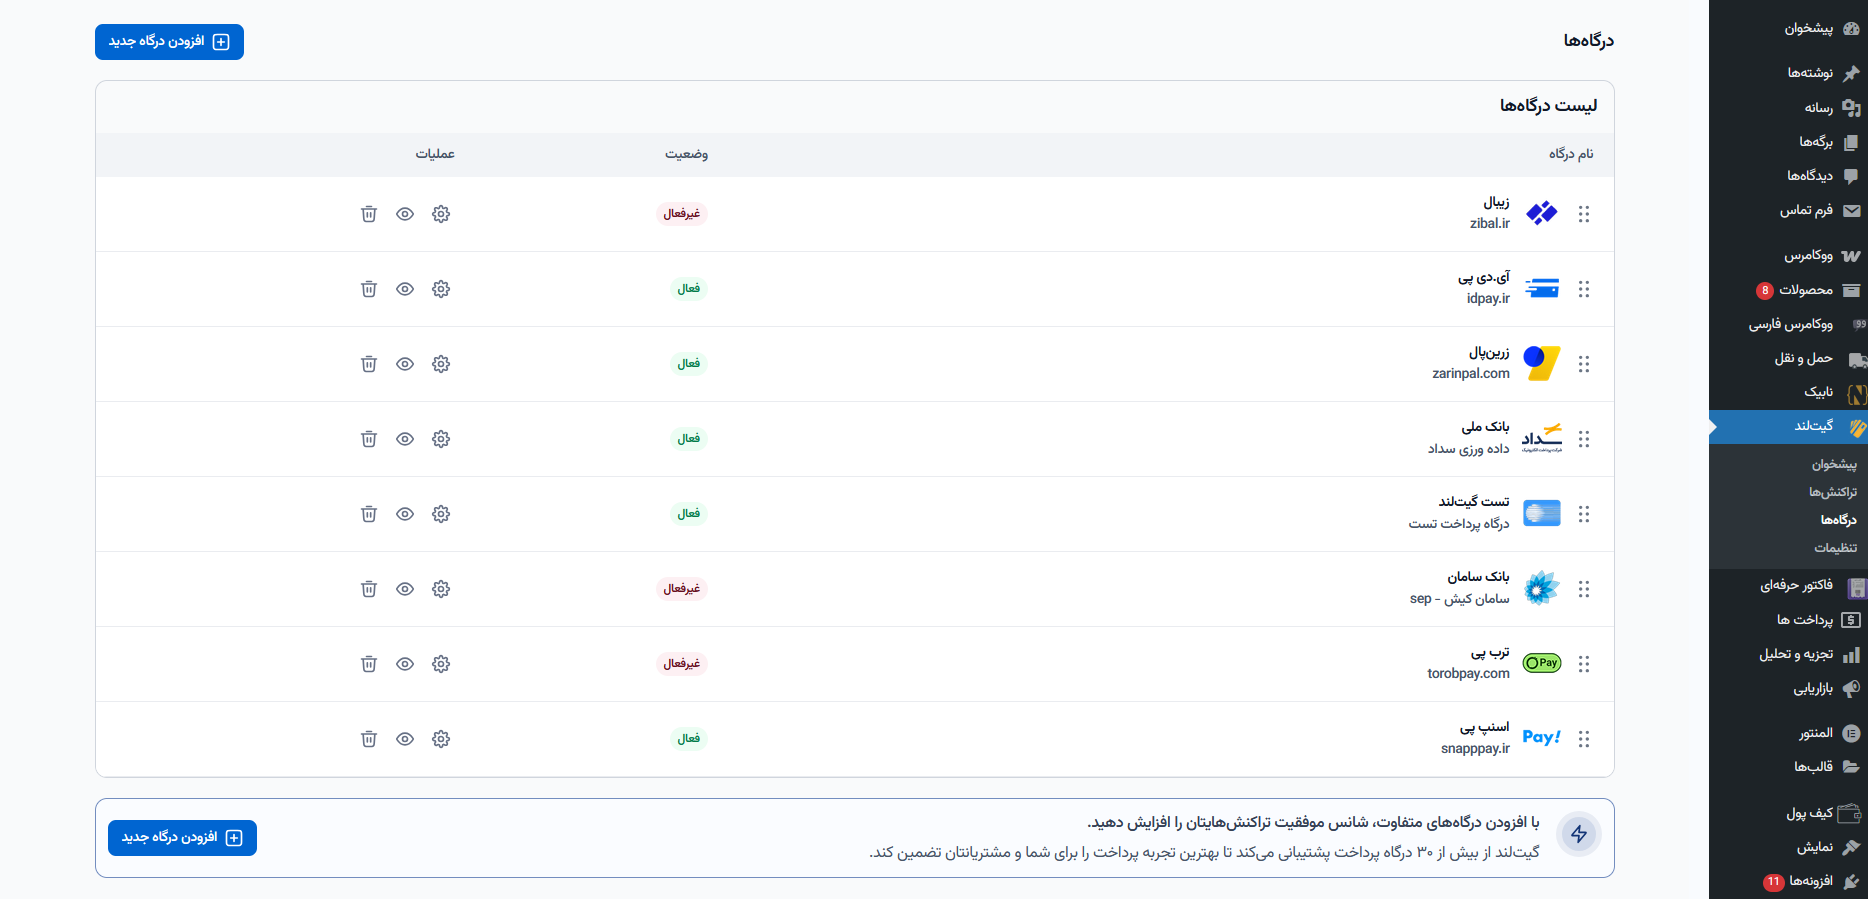Viewport: 1868px width, 899px height.
Task: Toggle visibility eye for زرین‌پال gateway
Action: coord(405,364)
